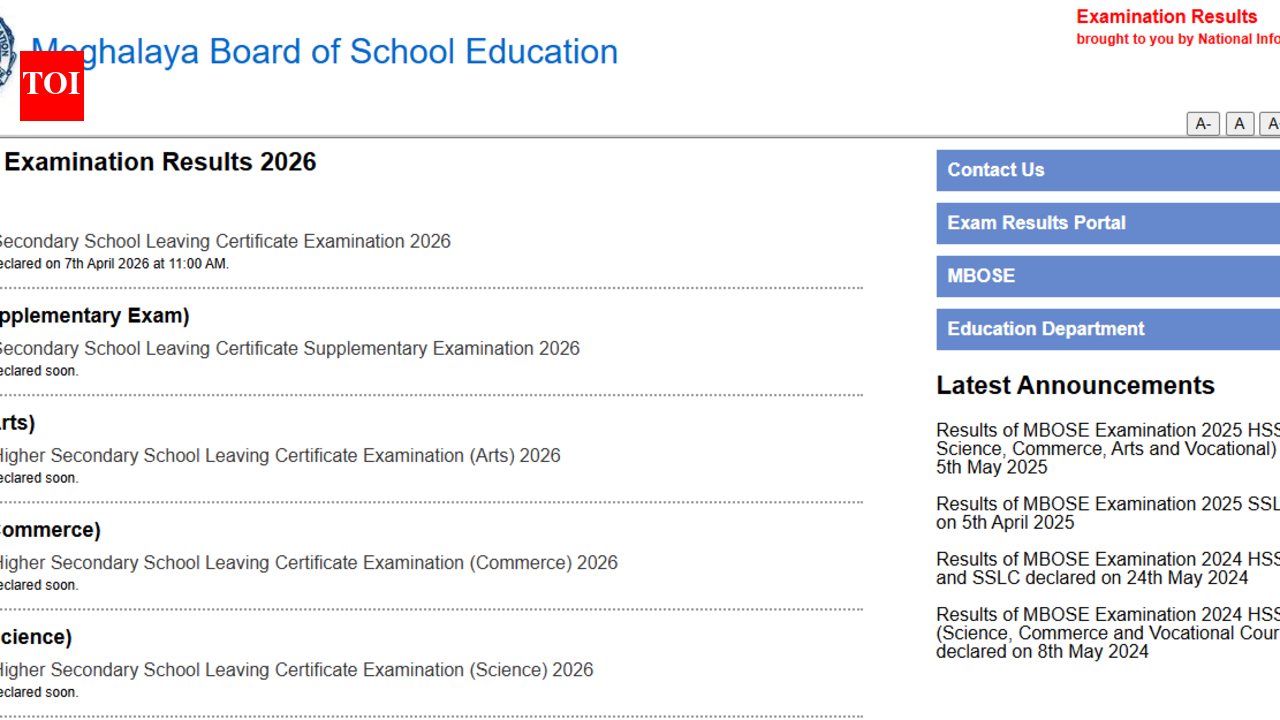Open HSSLC Science 2026 result link
The image size is (1280, 720).
coord(296,669)
